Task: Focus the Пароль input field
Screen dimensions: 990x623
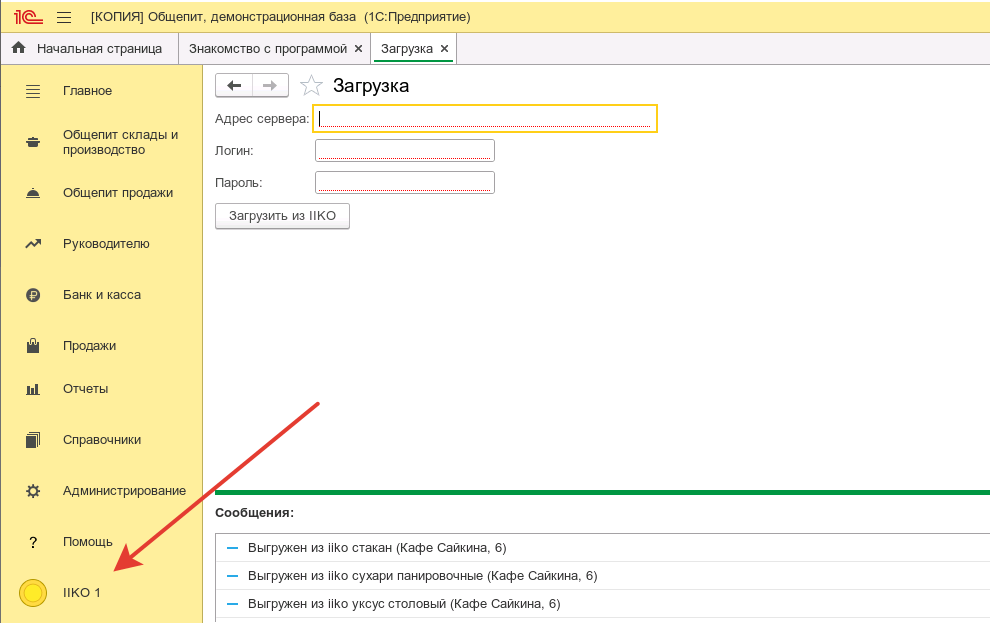Action: click(405, 182)
